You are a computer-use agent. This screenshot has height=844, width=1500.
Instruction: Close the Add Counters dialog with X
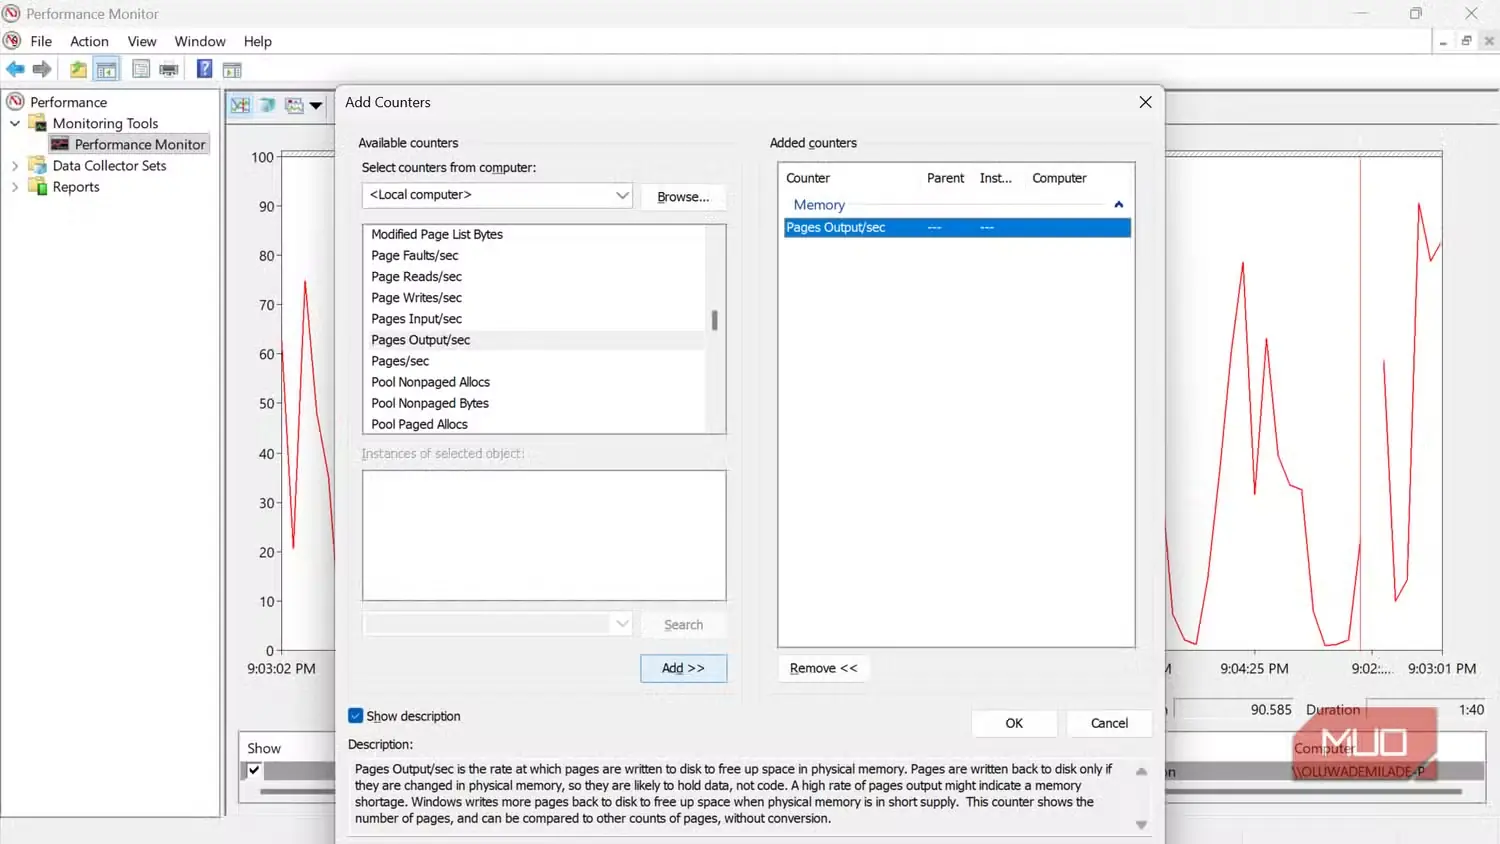[1145, 102]
